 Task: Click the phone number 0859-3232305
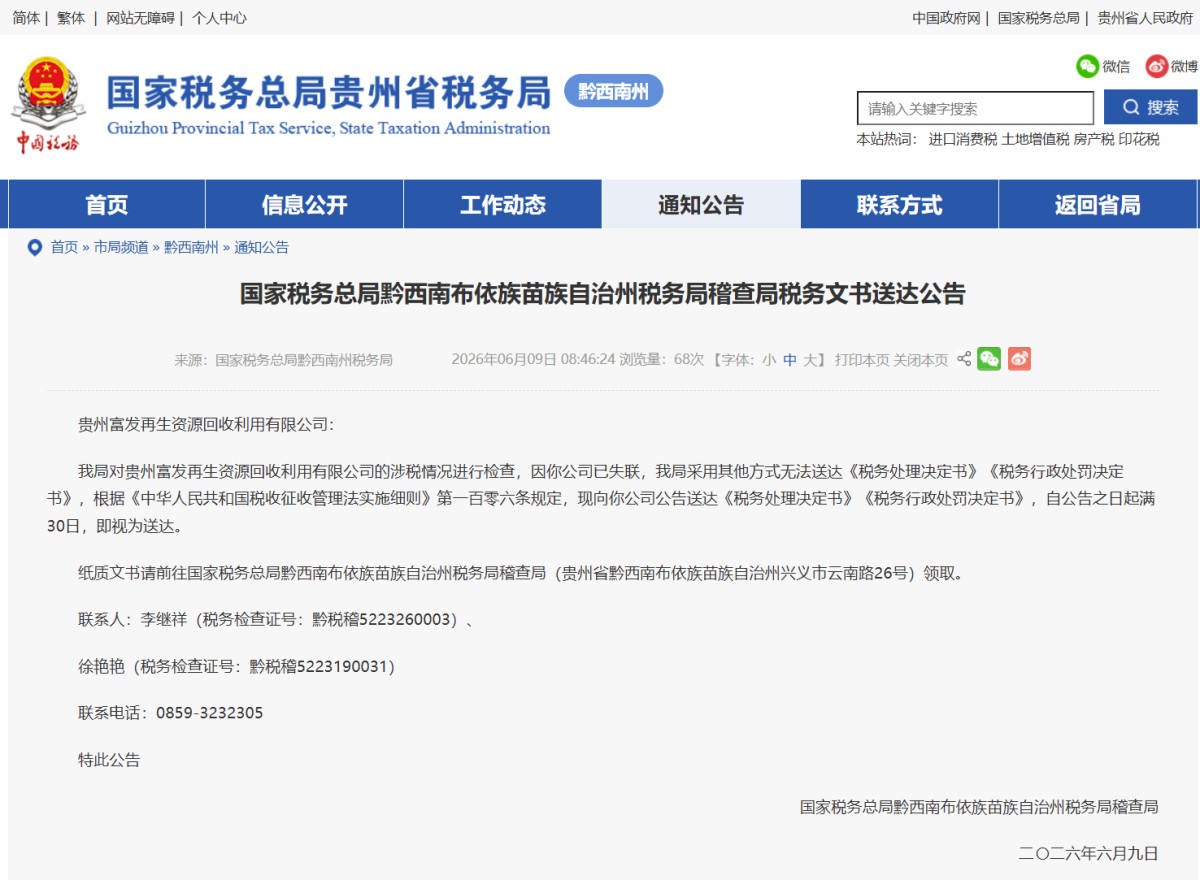click(x=209, y=713)
